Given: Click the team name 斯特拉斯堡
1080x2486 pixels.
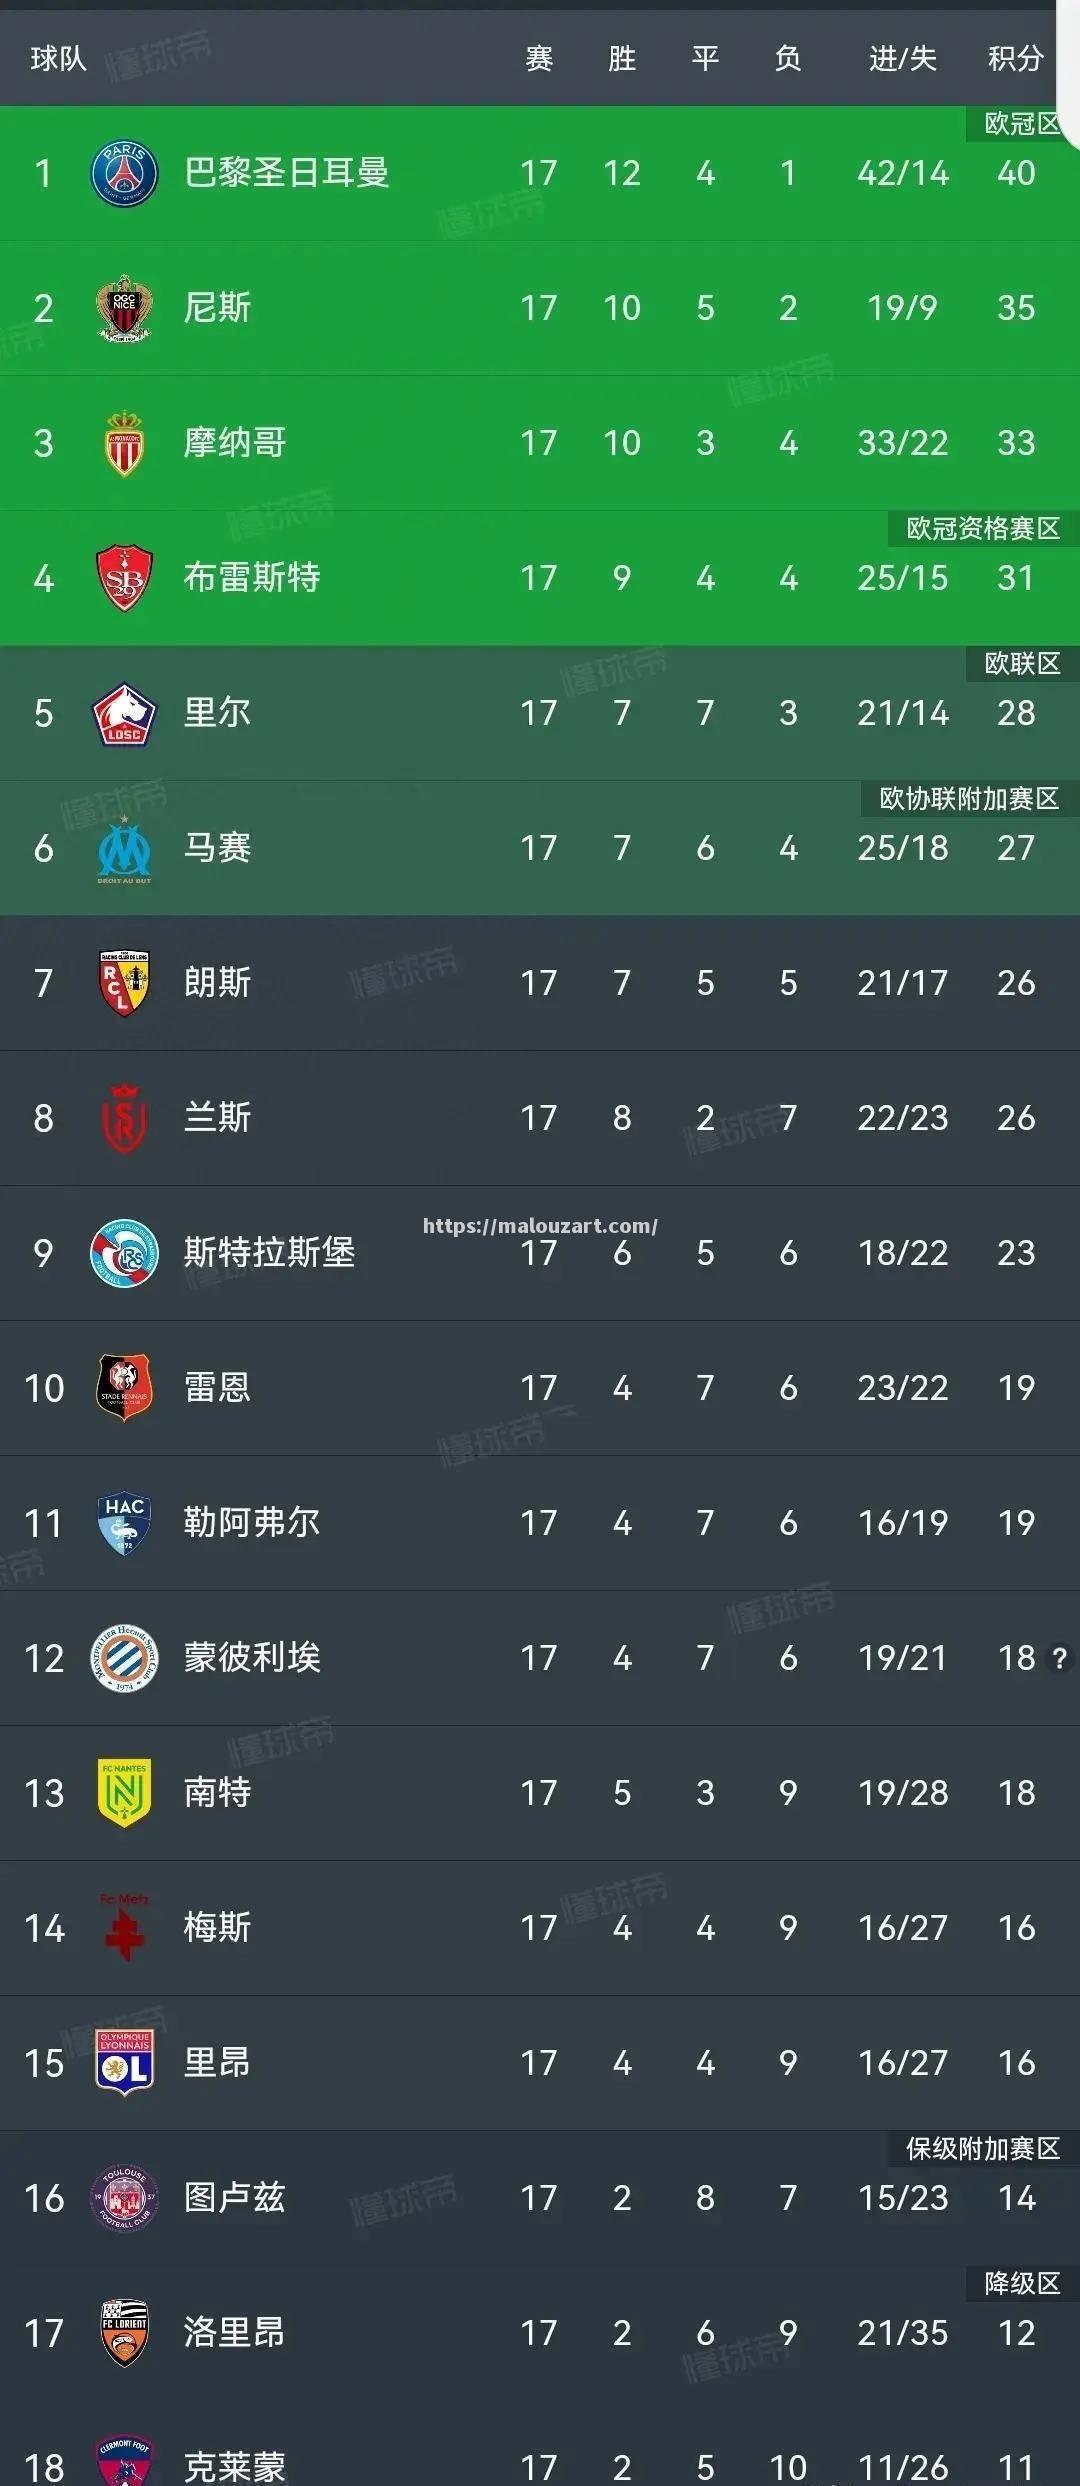Looking at the screenshot, I should (268, 1252).
